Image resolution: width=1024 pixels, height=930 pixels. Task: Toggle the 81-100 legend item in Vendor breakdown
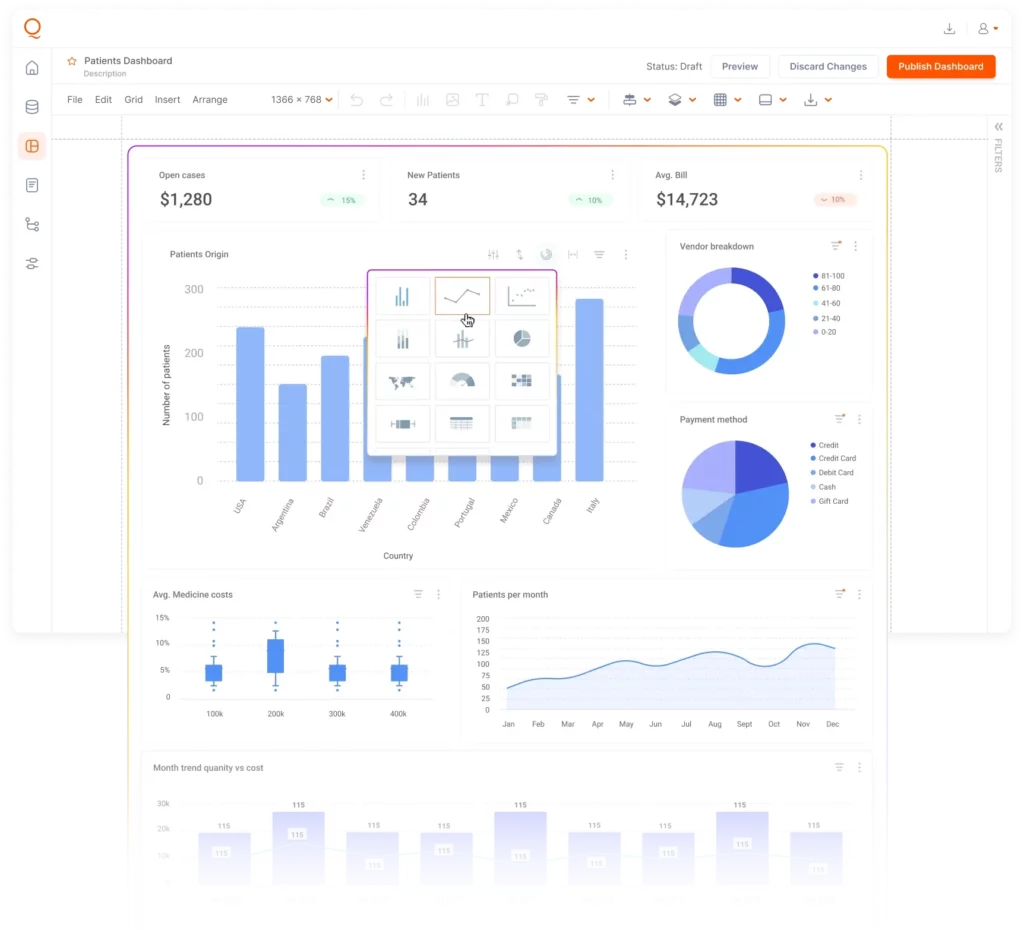coord(828,276)
